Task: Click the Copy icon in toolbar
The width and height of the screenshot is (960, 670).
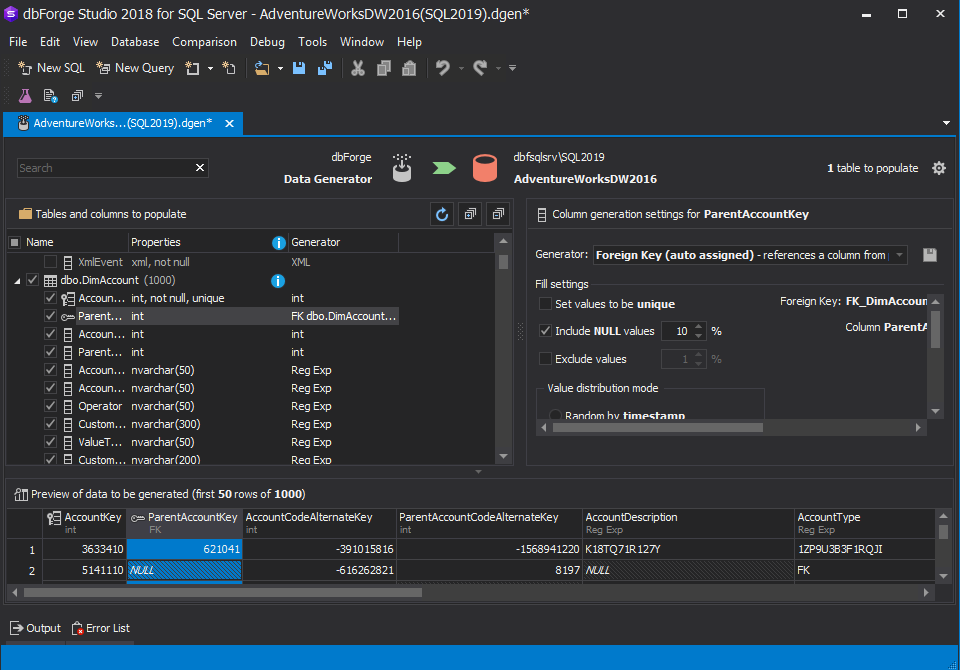Action: point(384,68)
